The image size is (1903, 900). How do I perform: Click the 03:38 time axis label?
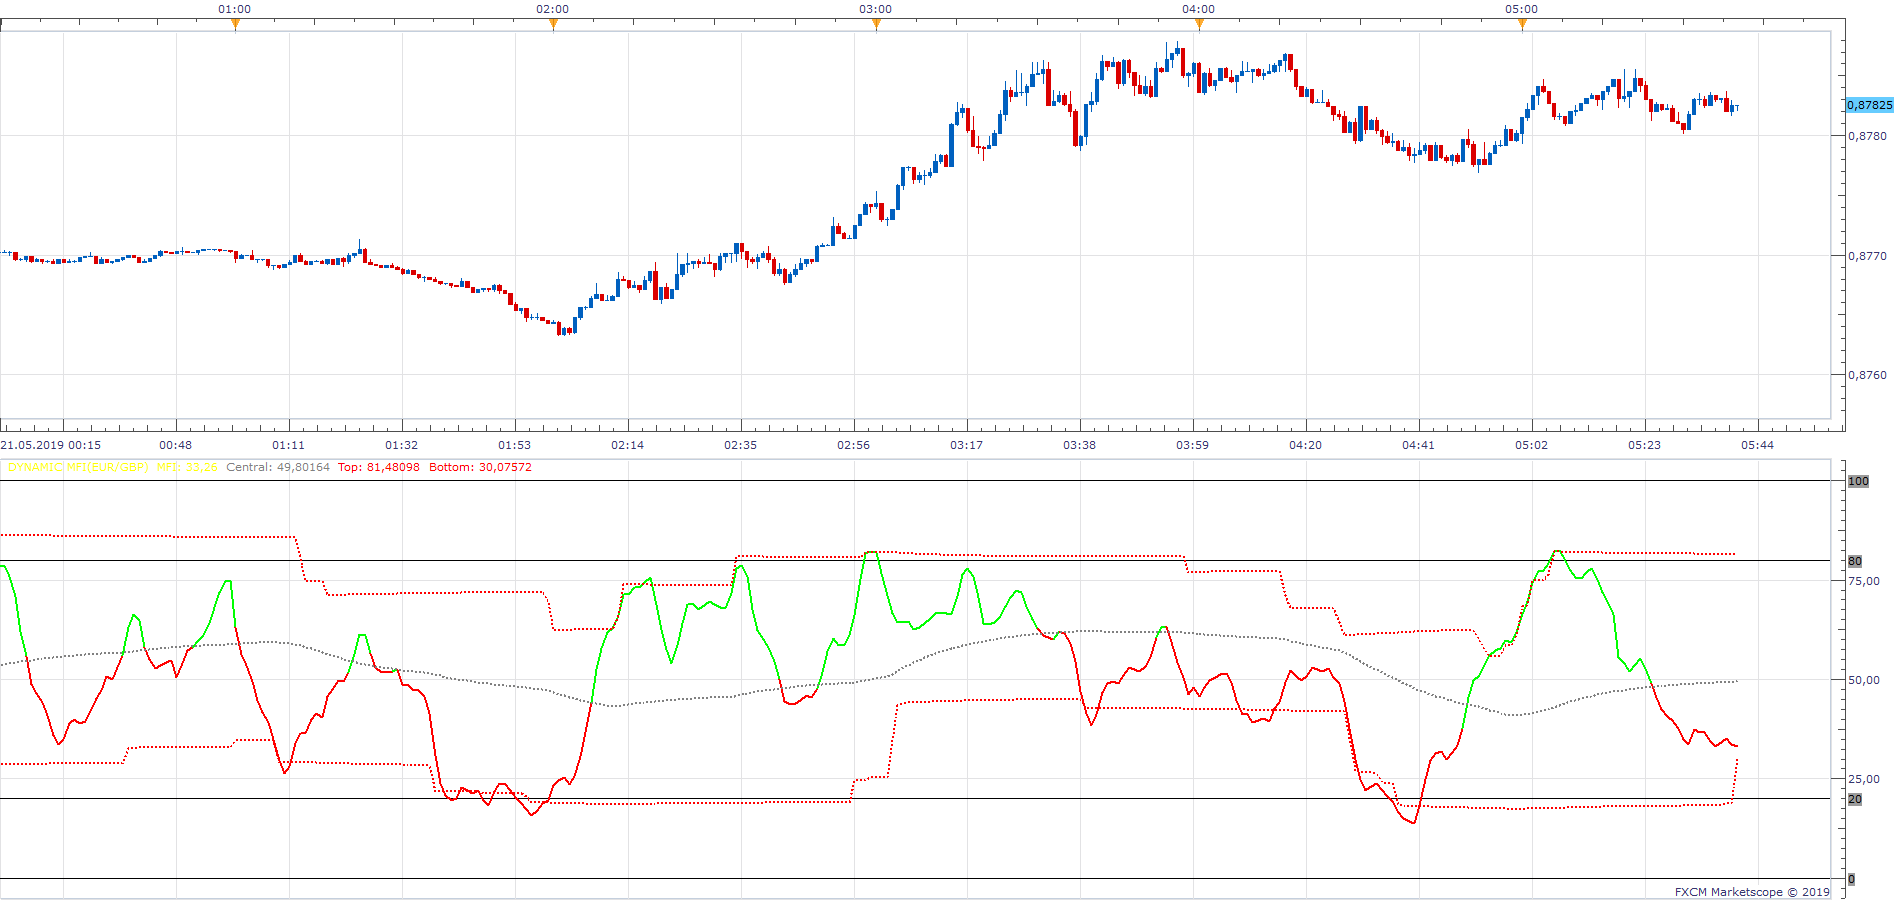1080,445
